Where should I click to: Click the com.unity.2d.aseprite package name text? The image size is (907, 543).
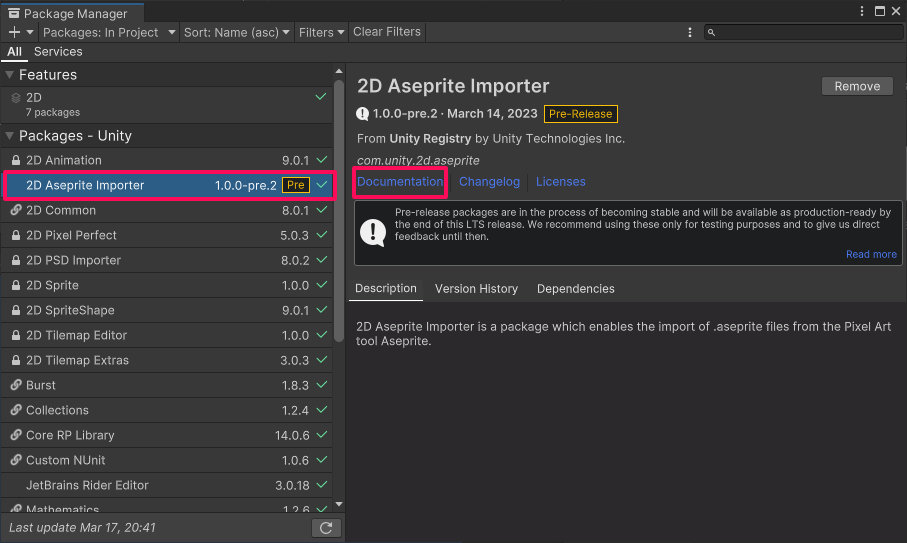(x=418, y=160)
